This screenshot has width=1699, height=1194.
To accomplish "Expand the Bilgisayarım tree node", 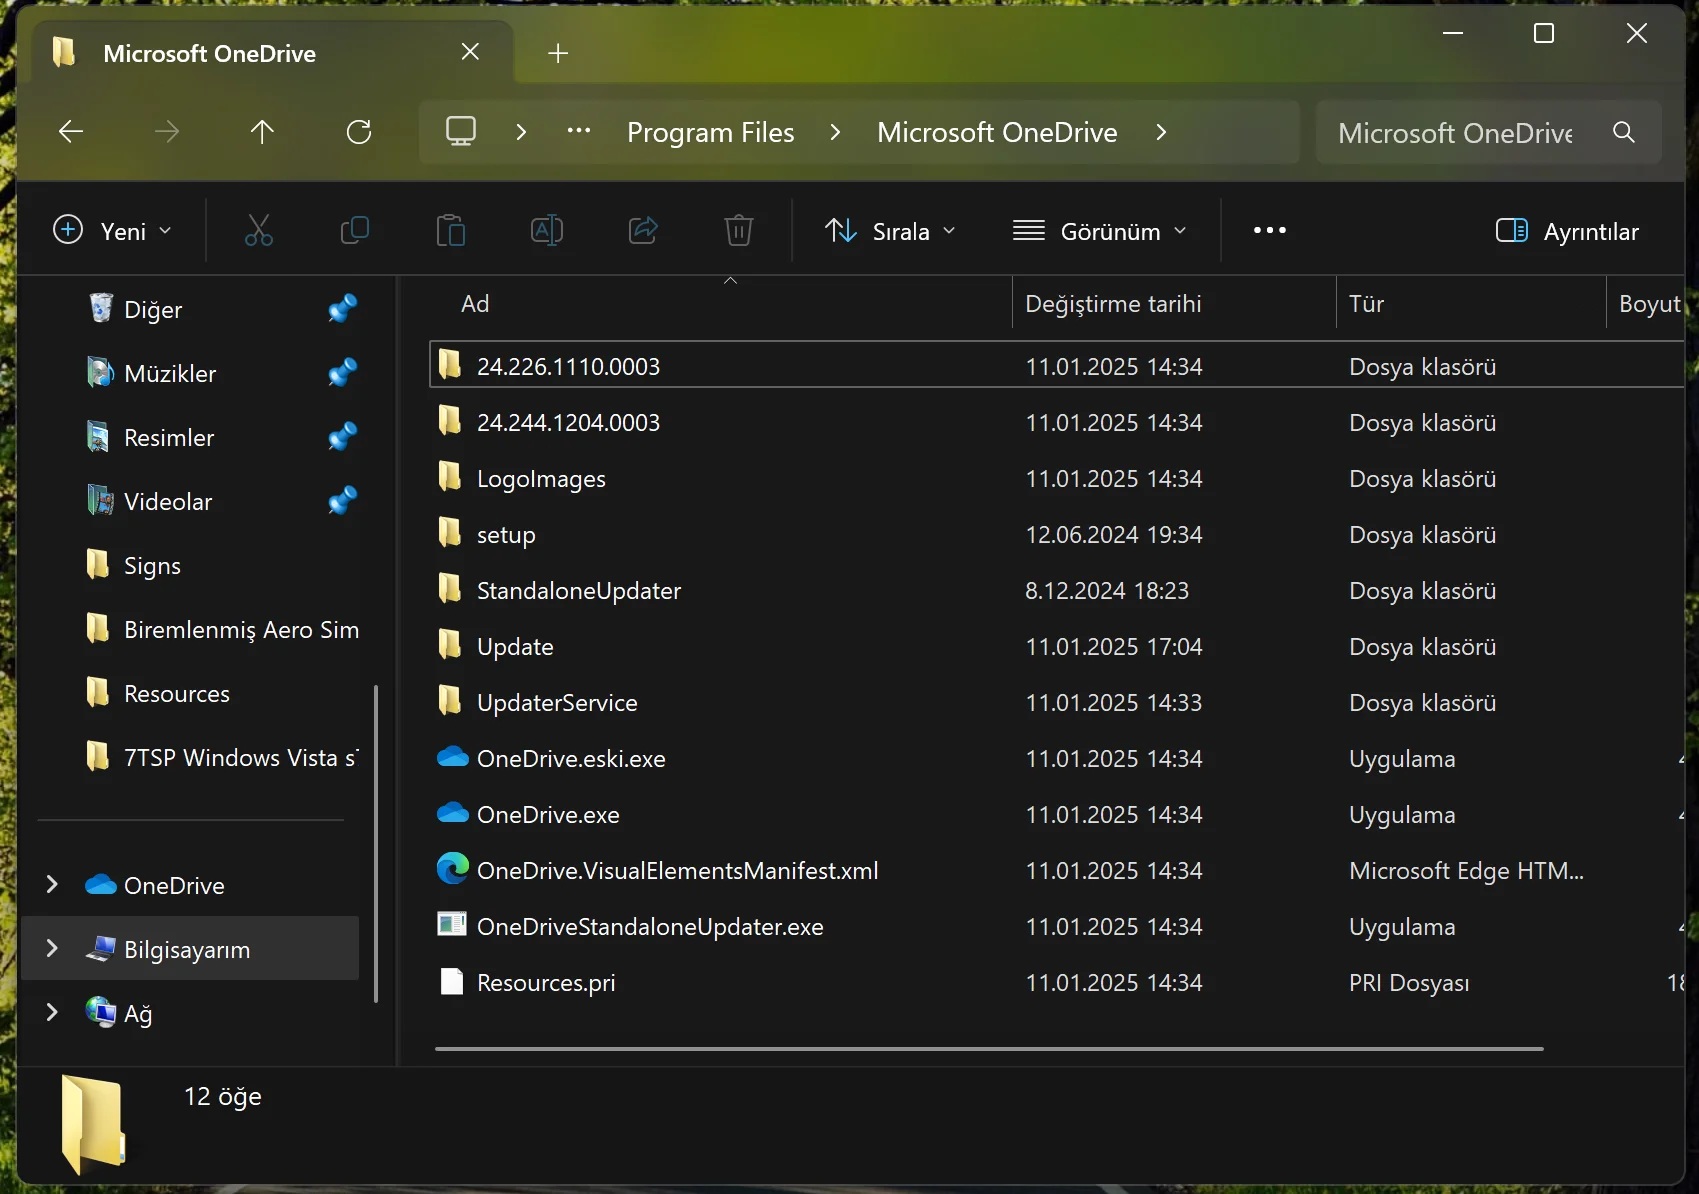I will coord(52,948).
